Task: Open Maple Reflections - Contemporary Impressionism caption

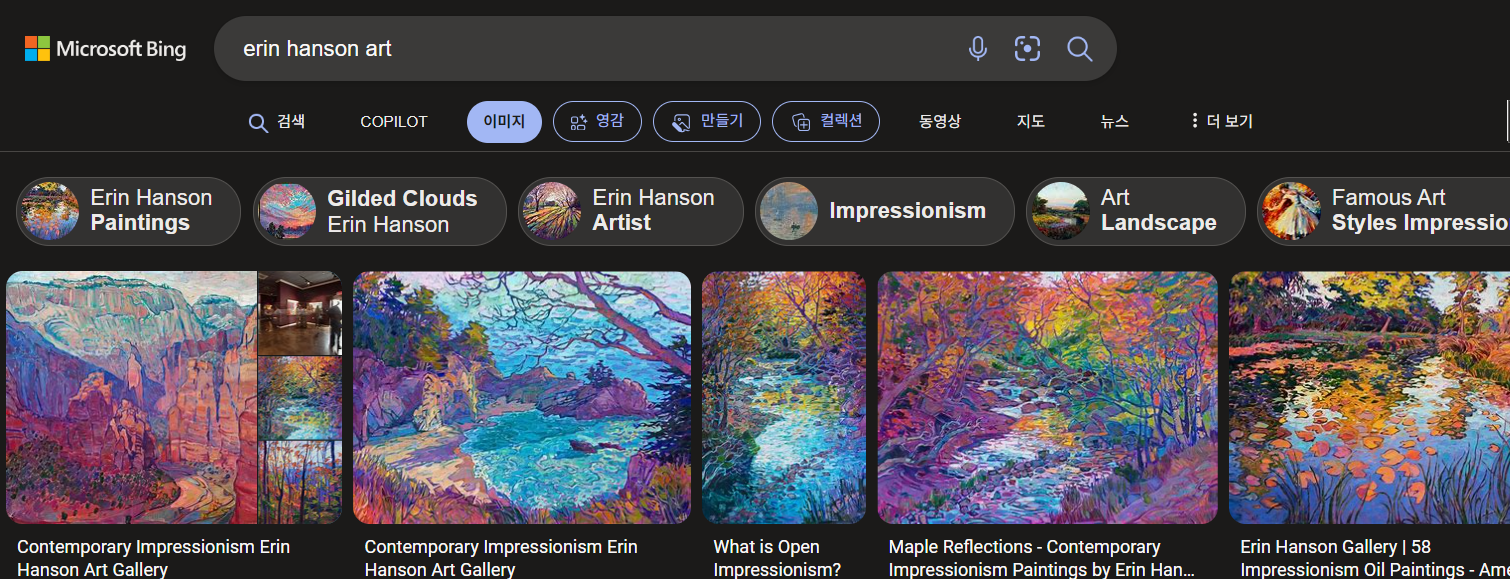Action: coord(1042,558)
